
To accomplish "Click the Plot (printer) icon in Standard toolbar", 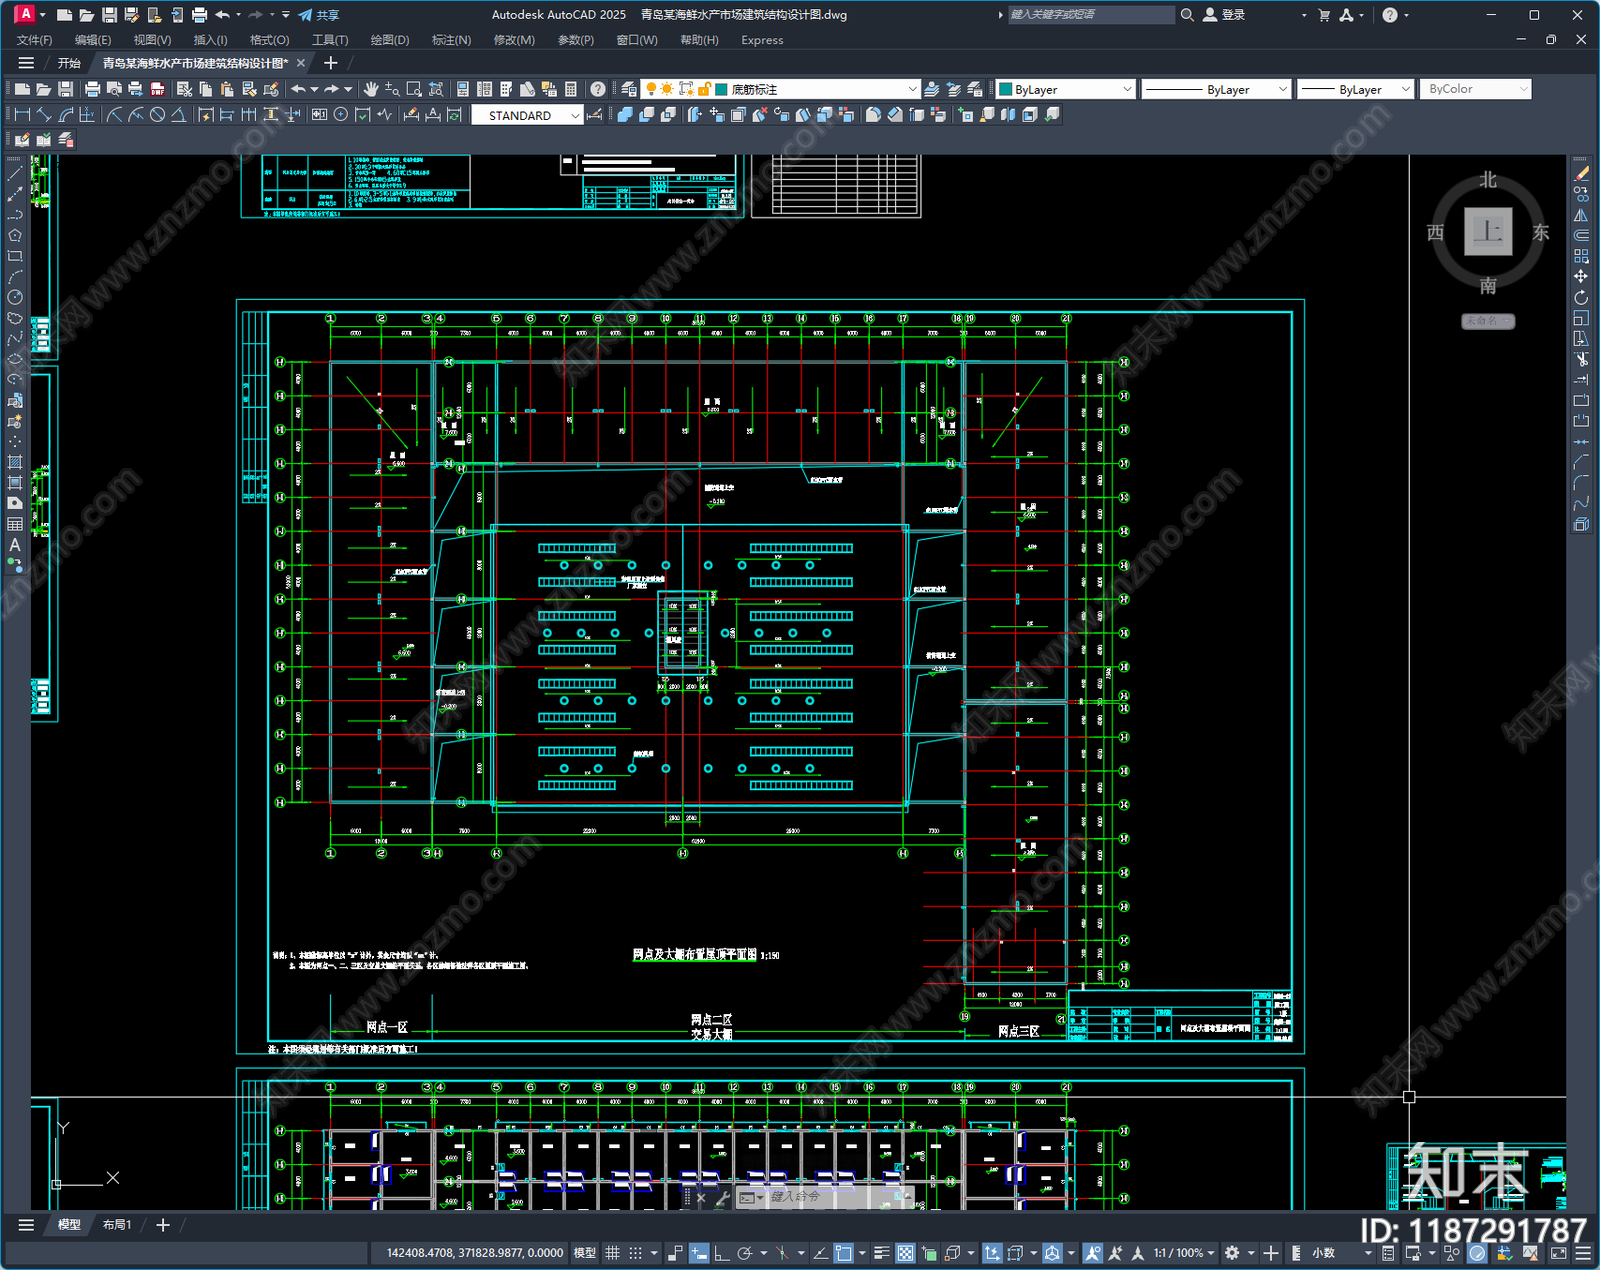I will (93, 89).
